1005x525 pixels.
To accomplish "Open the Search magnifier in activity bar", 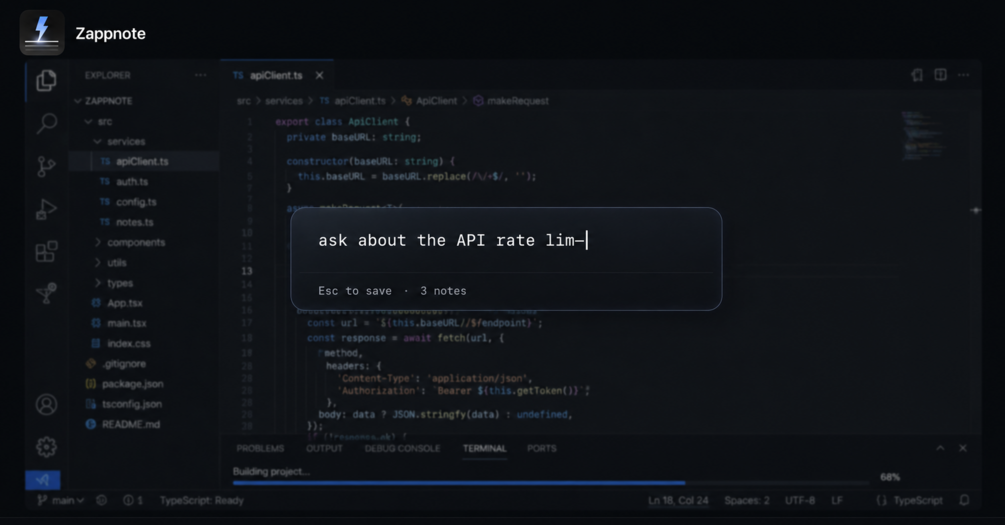I will click(x=46, y=123).
